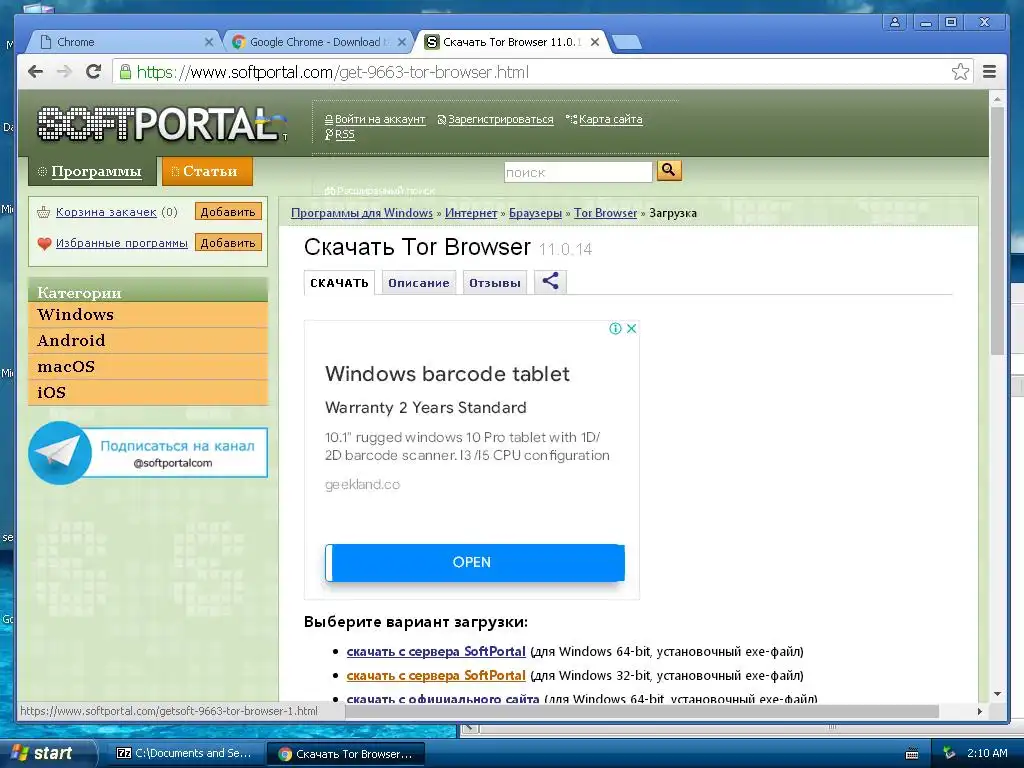The height and width of the screenshot is (768, 1024).
Task: Close the Google Chrome Download tab
Action: coord(402,42)
